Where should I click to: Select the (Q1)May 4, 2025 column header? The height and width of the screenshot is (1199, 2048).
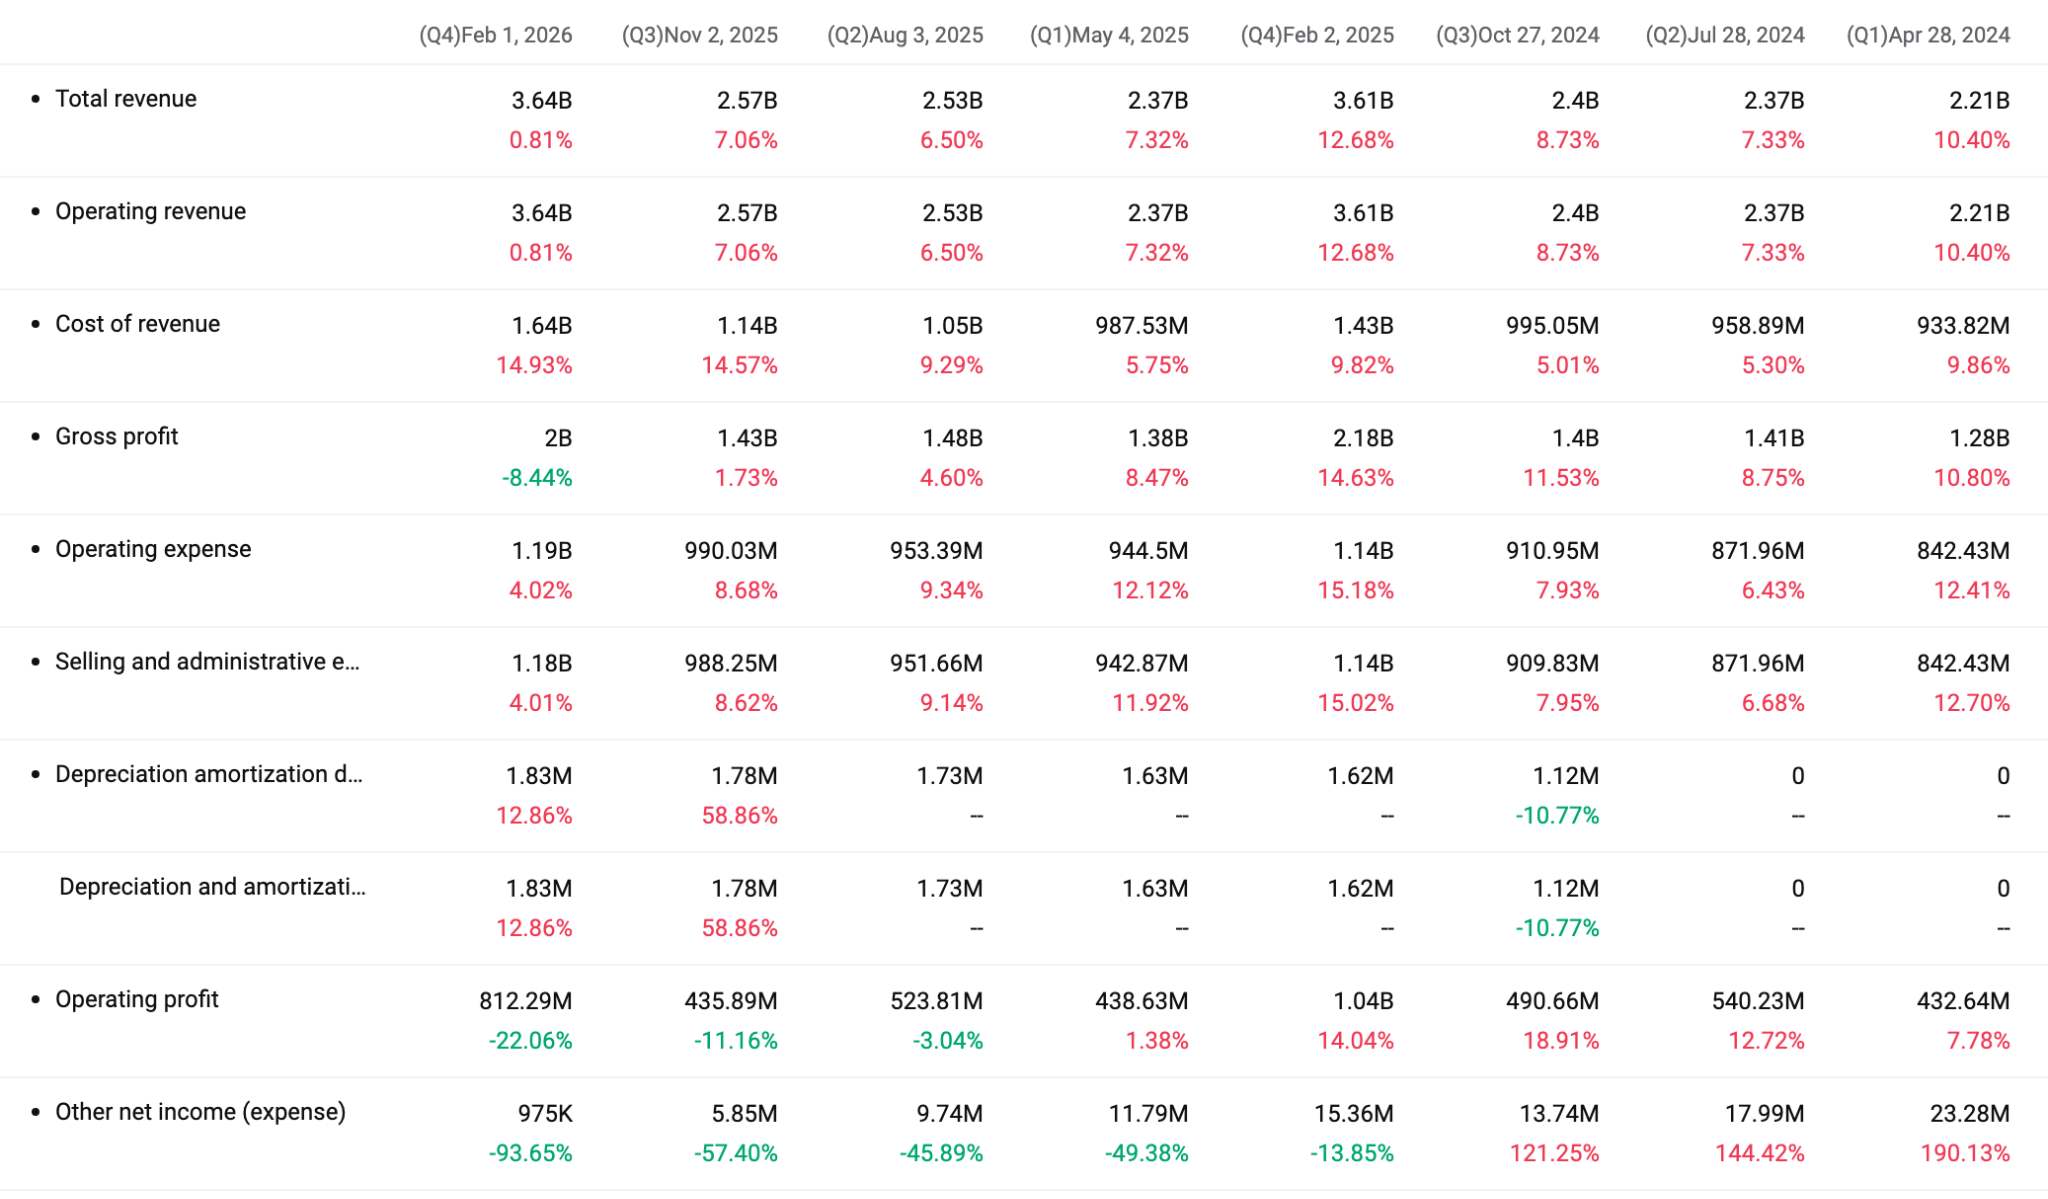1109,35
